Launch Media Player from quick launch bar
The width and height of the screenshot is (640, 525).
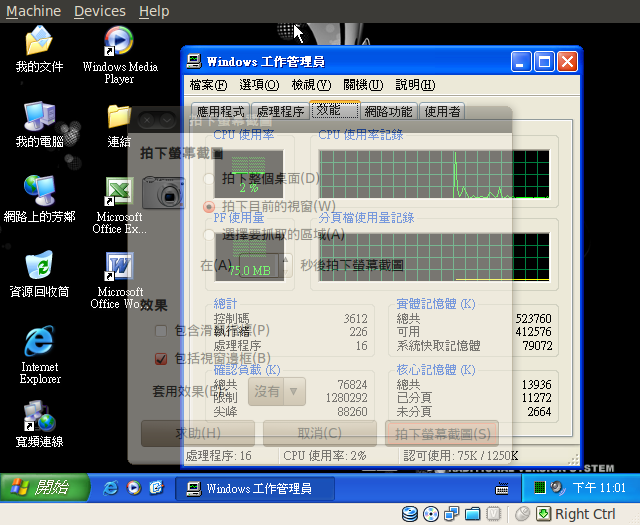coord(133,488)
